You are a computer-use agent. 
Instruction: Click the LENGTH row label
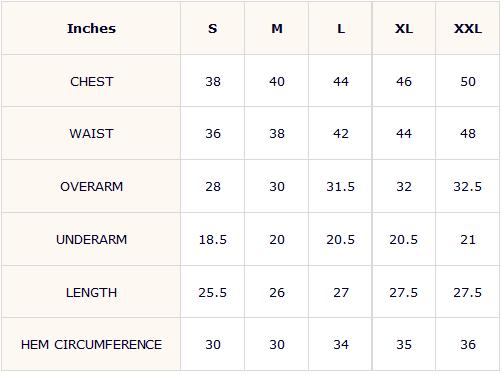click(x=92, y=292)
